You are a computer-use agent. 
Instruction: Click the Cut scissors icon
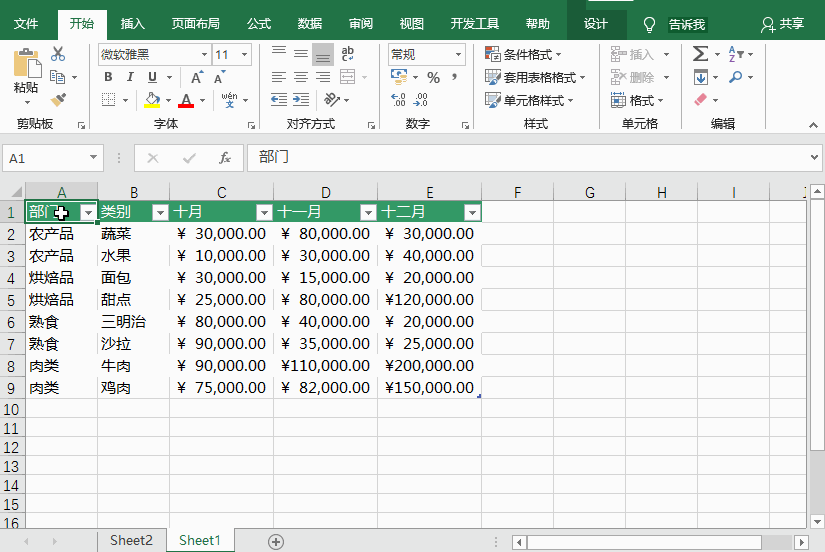pyautogui.click(x=58, y=54)
